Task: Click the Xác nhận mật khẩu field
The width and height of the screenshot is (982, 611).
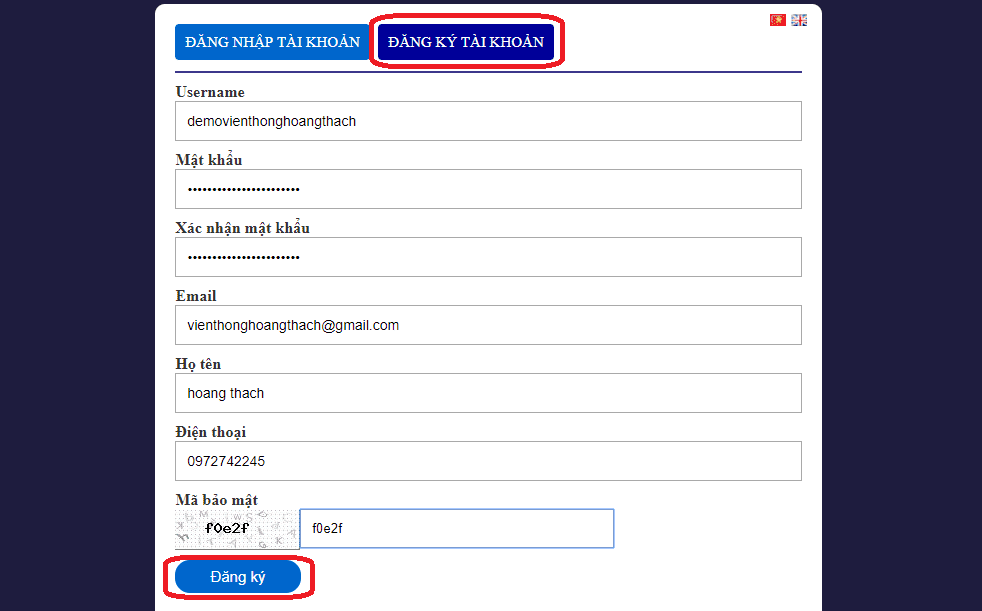Action: click(x=488, y=257)
